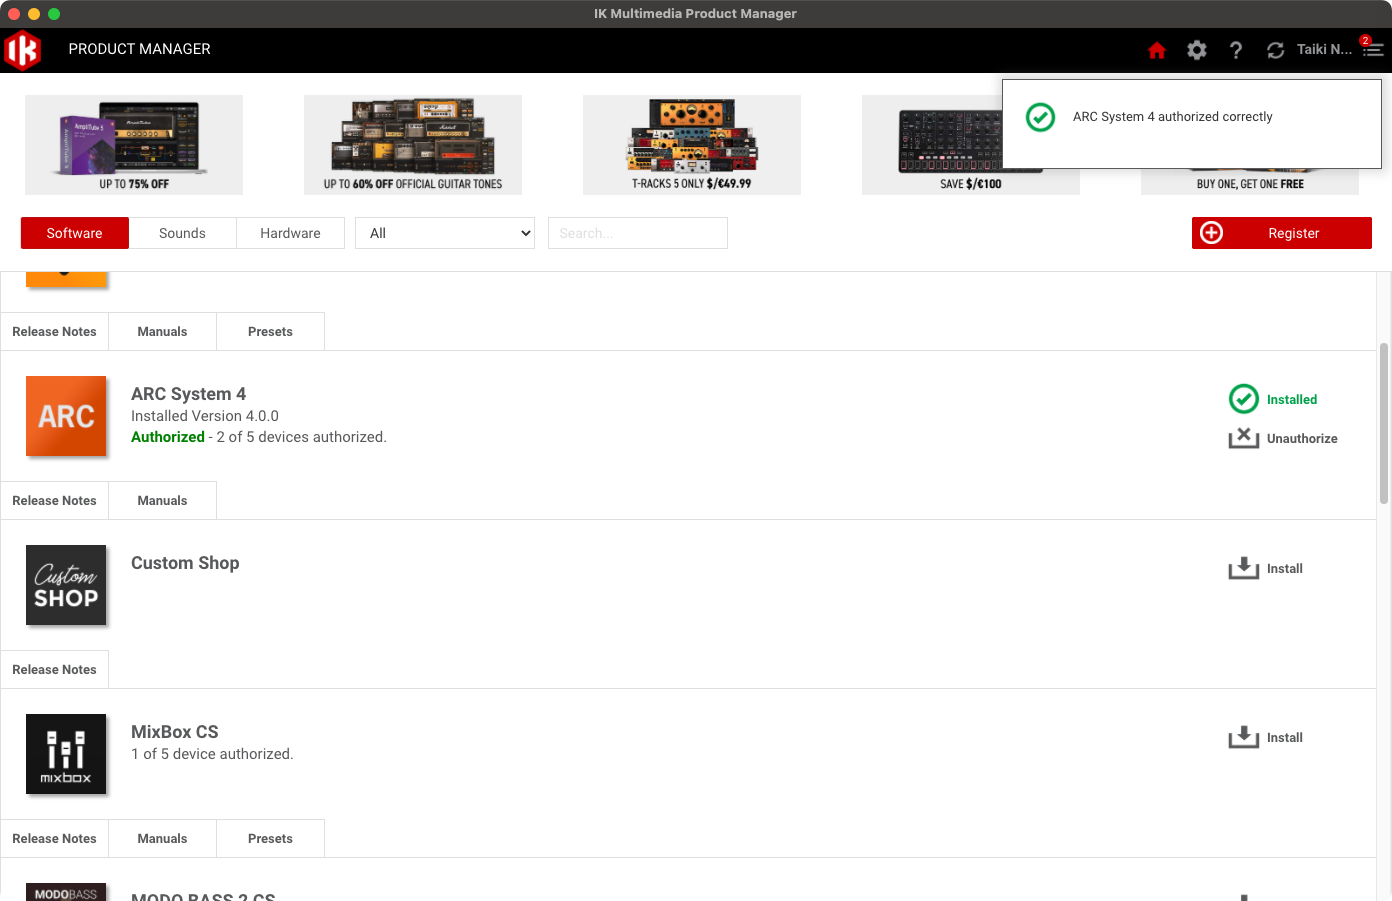Screen dimensions: 1392x901
Task: Click the ARC System 4 product icon
Action: click(x=66, y=416)
